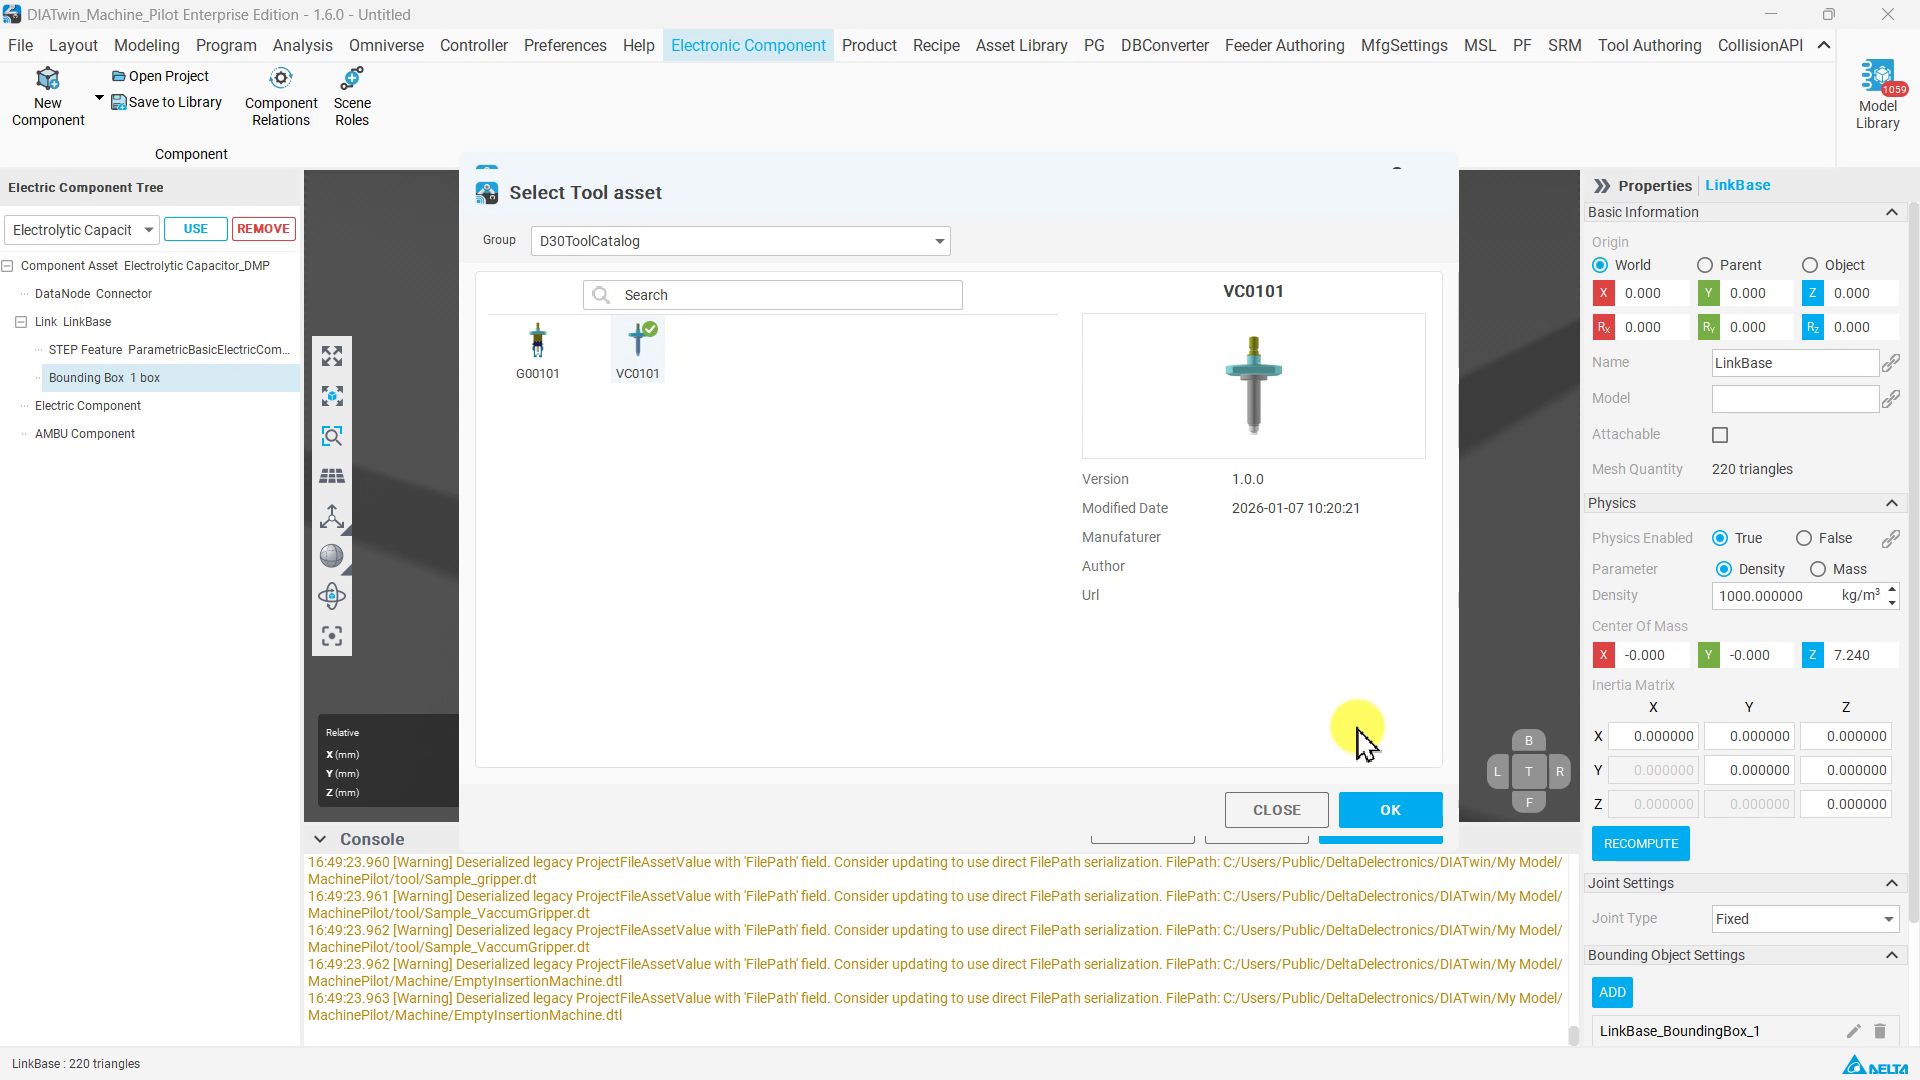
Task: Click the orbit mode viewport icon
Action: click(x=332, y=596)
